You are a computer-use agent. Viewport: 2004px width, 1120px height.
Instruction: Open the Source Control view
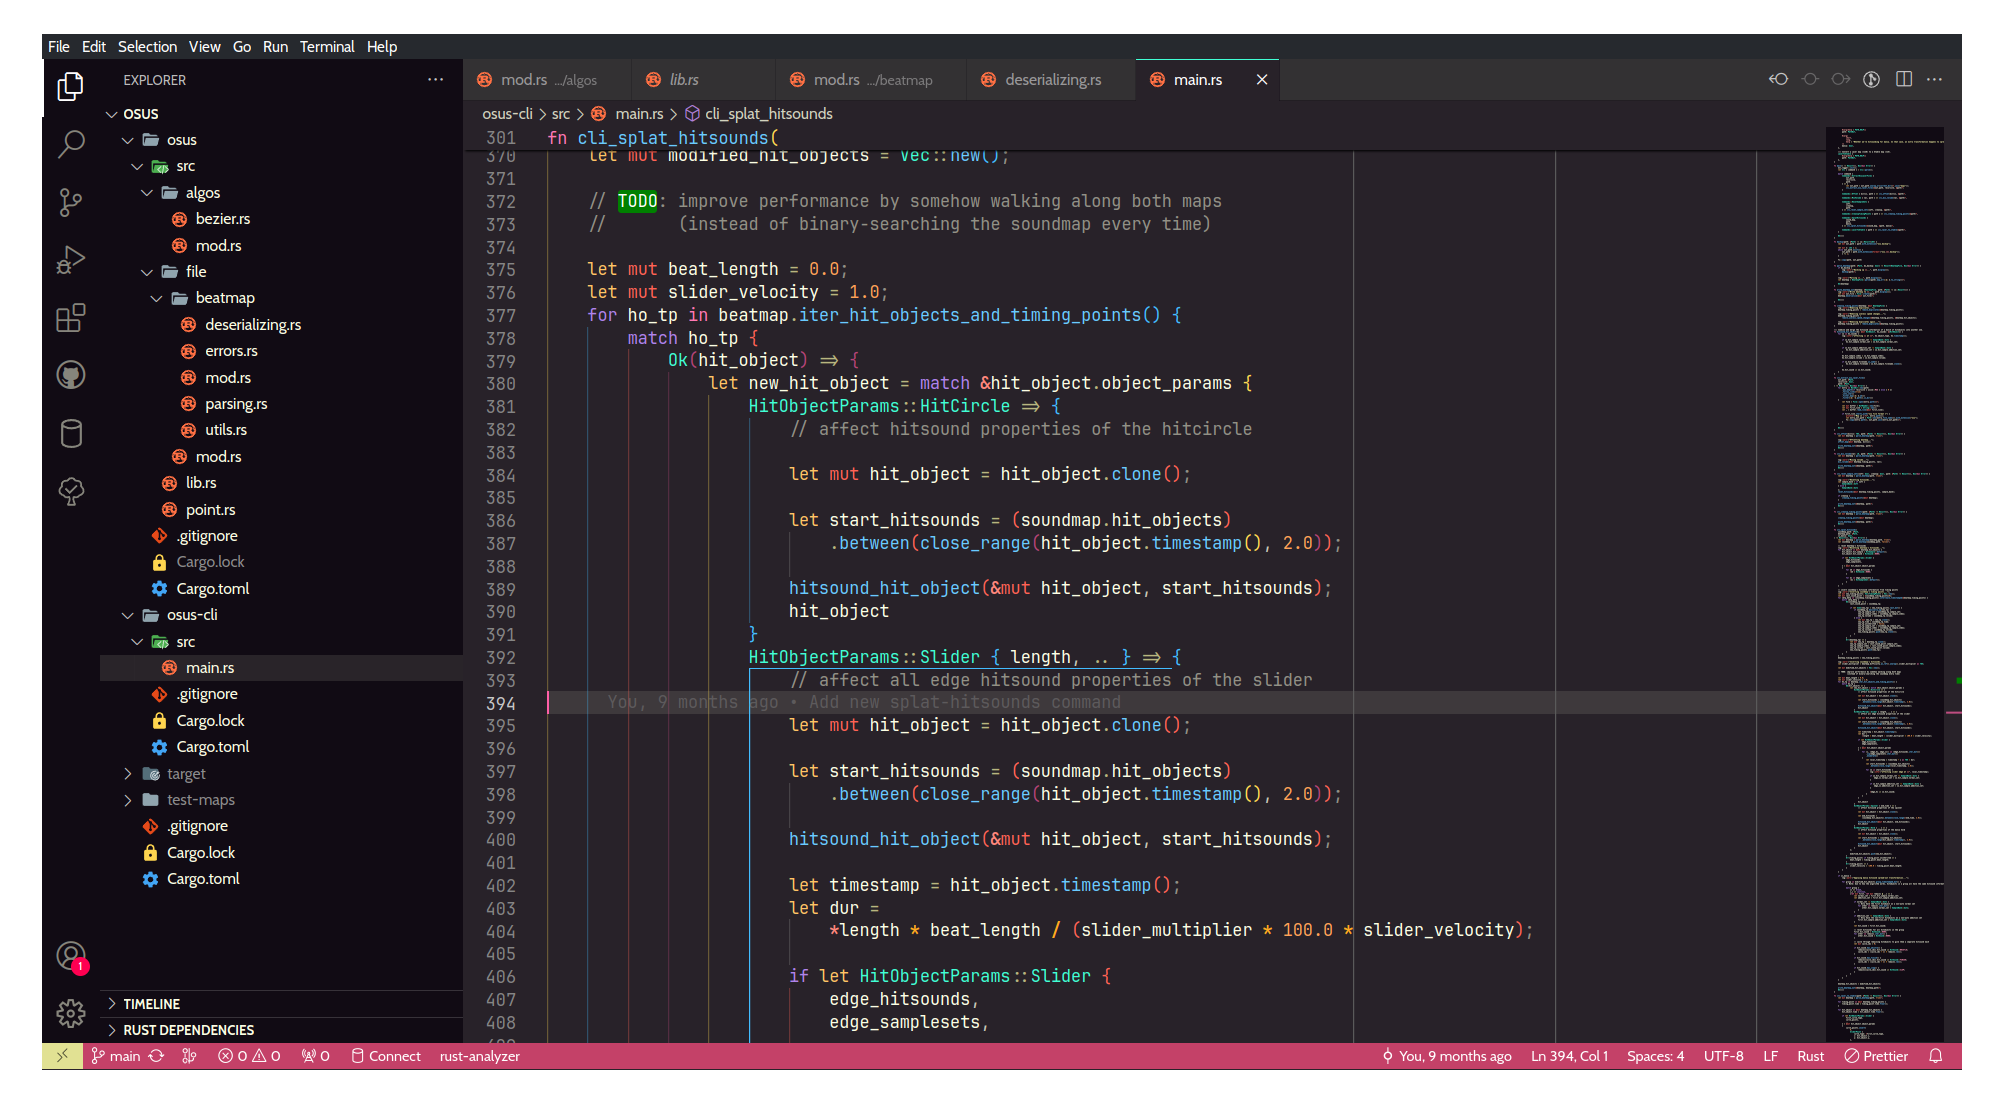pyautogui.click(x=70, y=202)
